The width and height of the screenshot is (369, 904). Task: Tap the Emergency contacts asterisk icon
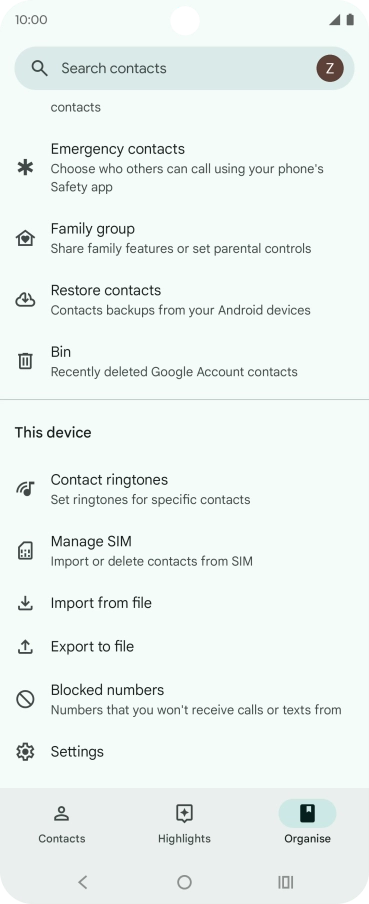pos(25,168)
